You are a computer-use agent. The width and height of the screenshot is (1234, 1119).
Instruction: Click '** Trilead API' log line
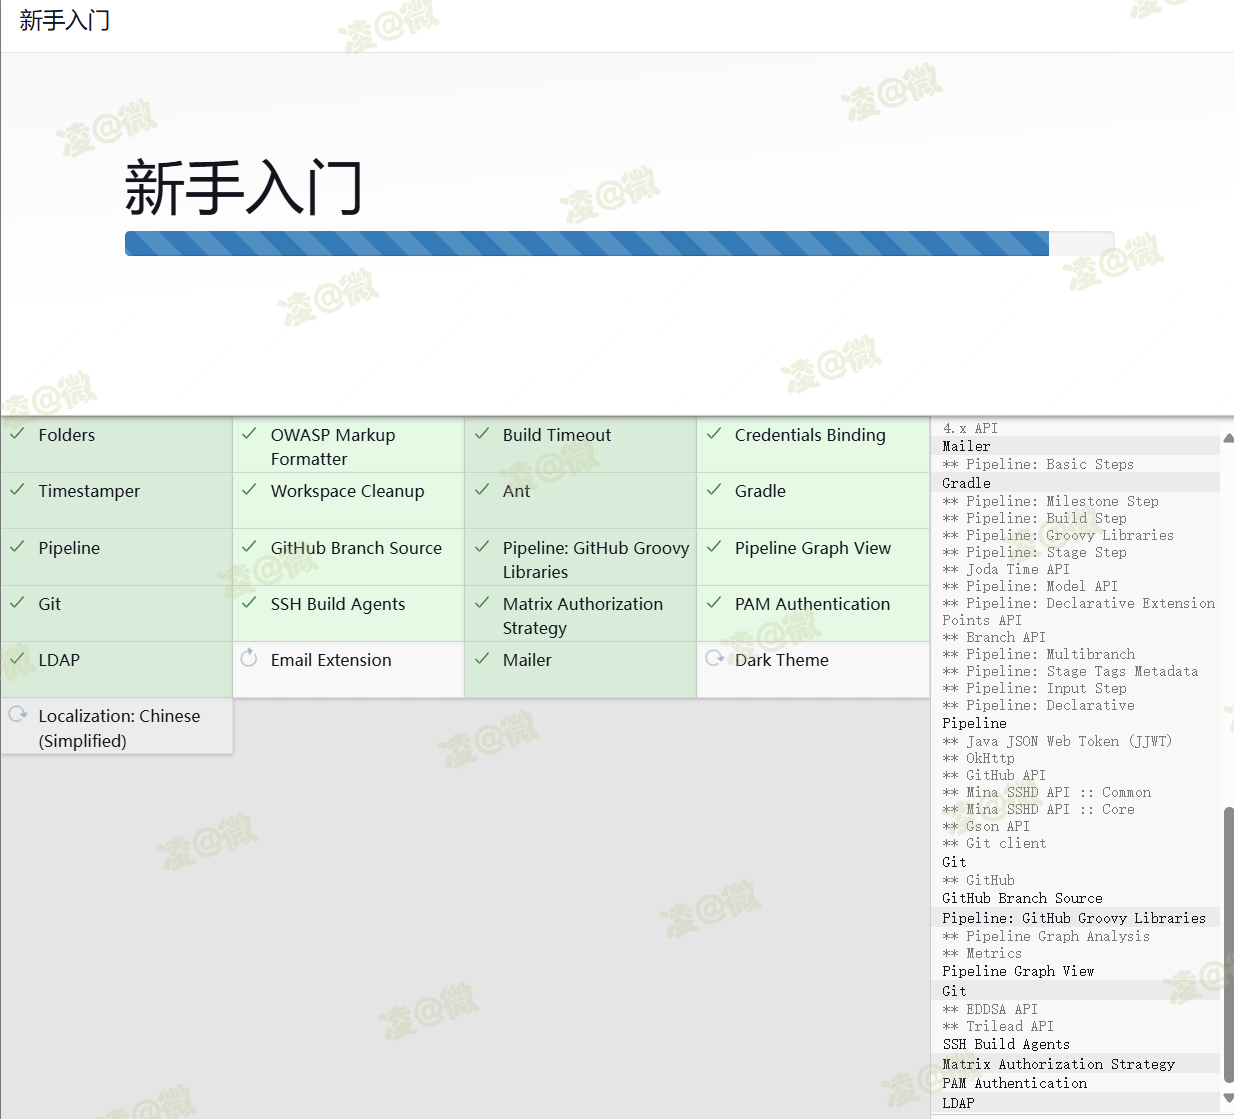[998, 1026]
